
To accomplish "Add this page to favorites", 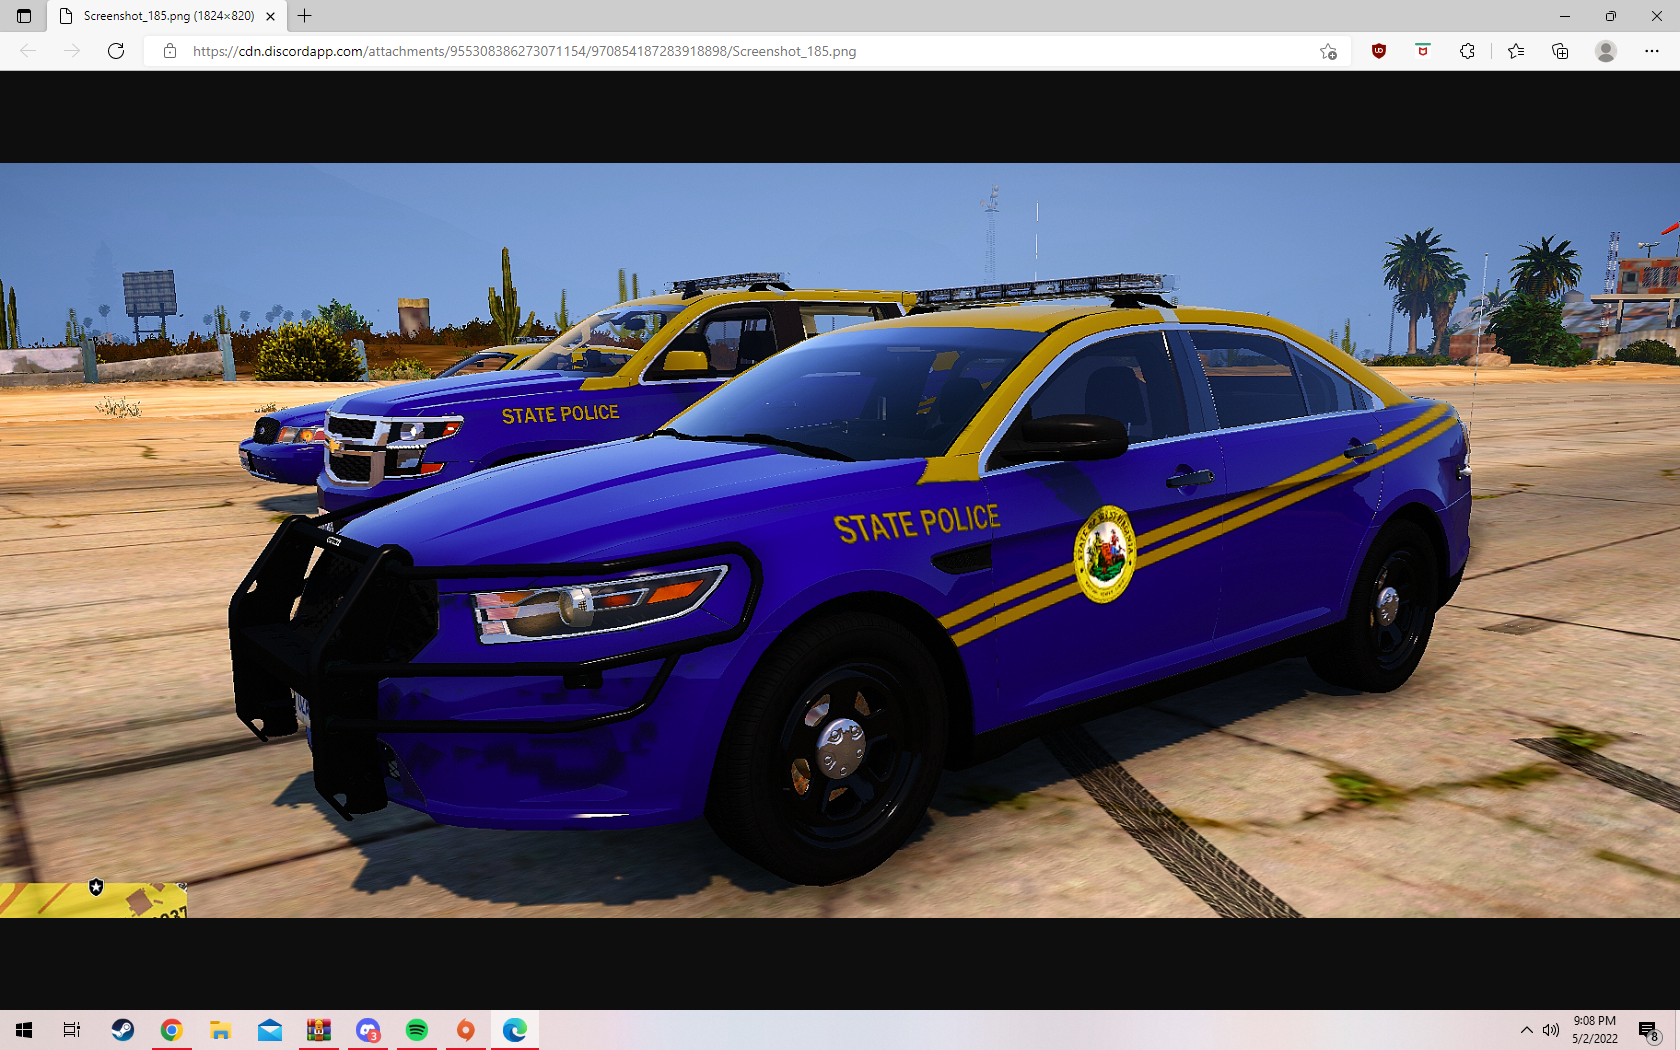I will tap(1328, 51).
